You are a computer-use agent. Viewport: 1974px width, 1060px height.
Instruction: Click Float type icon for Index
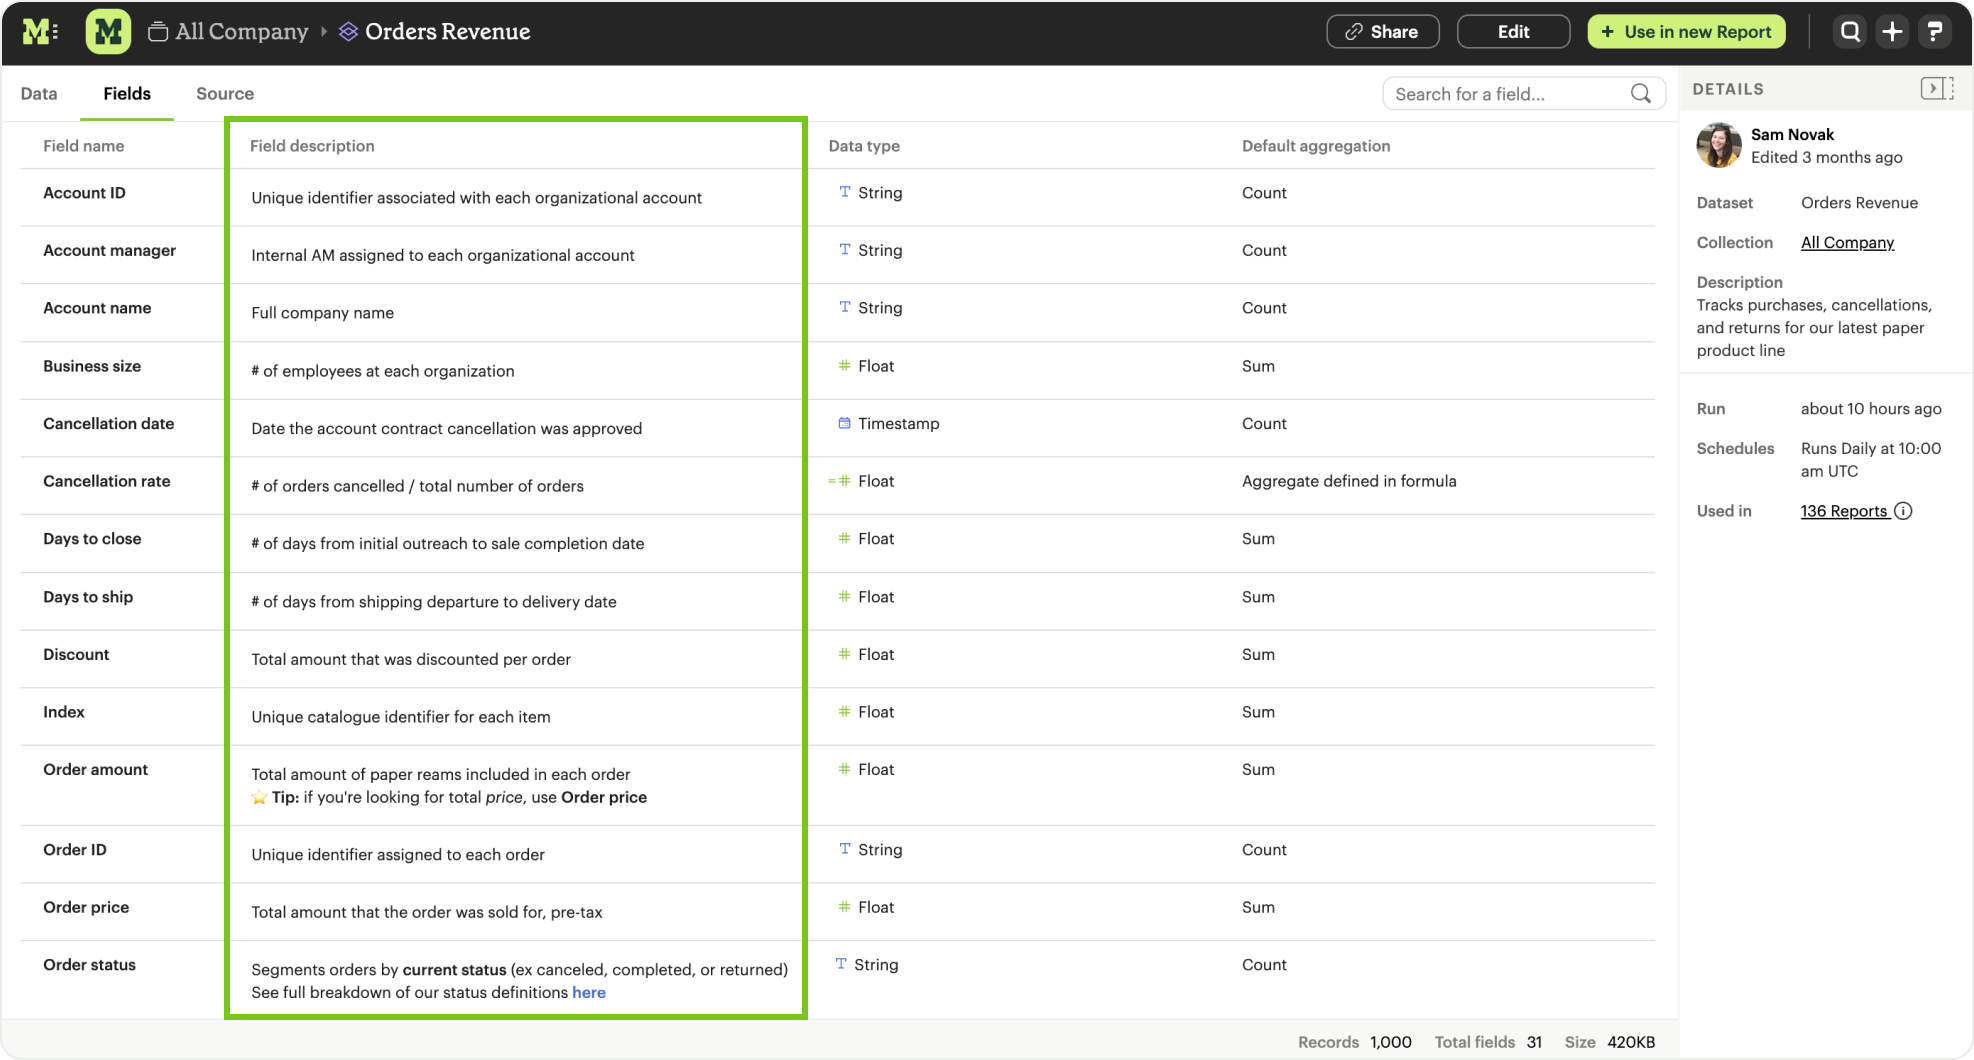[x=845, y=711]
